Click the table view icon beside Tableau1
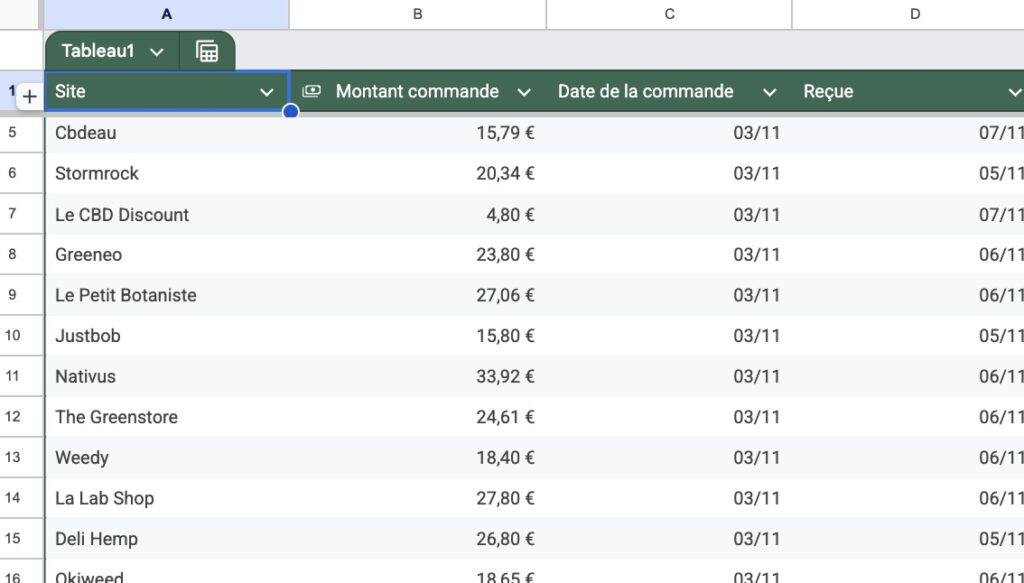The width and height of the screenshot is (1024, 583). click(x=207, y=51)
